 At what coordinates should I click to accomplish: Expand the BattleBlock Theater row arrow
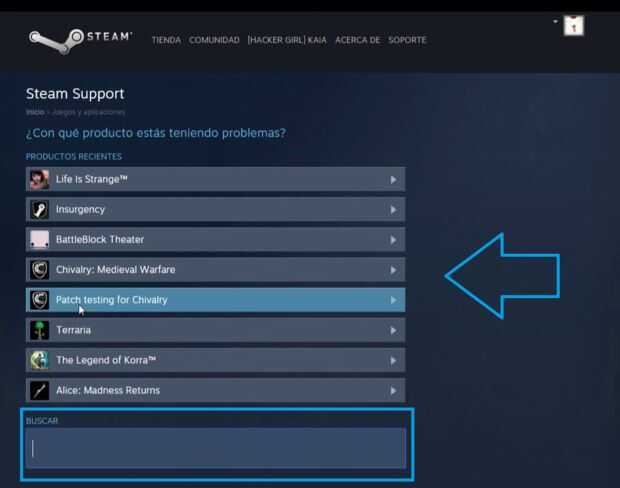(393, 240)
